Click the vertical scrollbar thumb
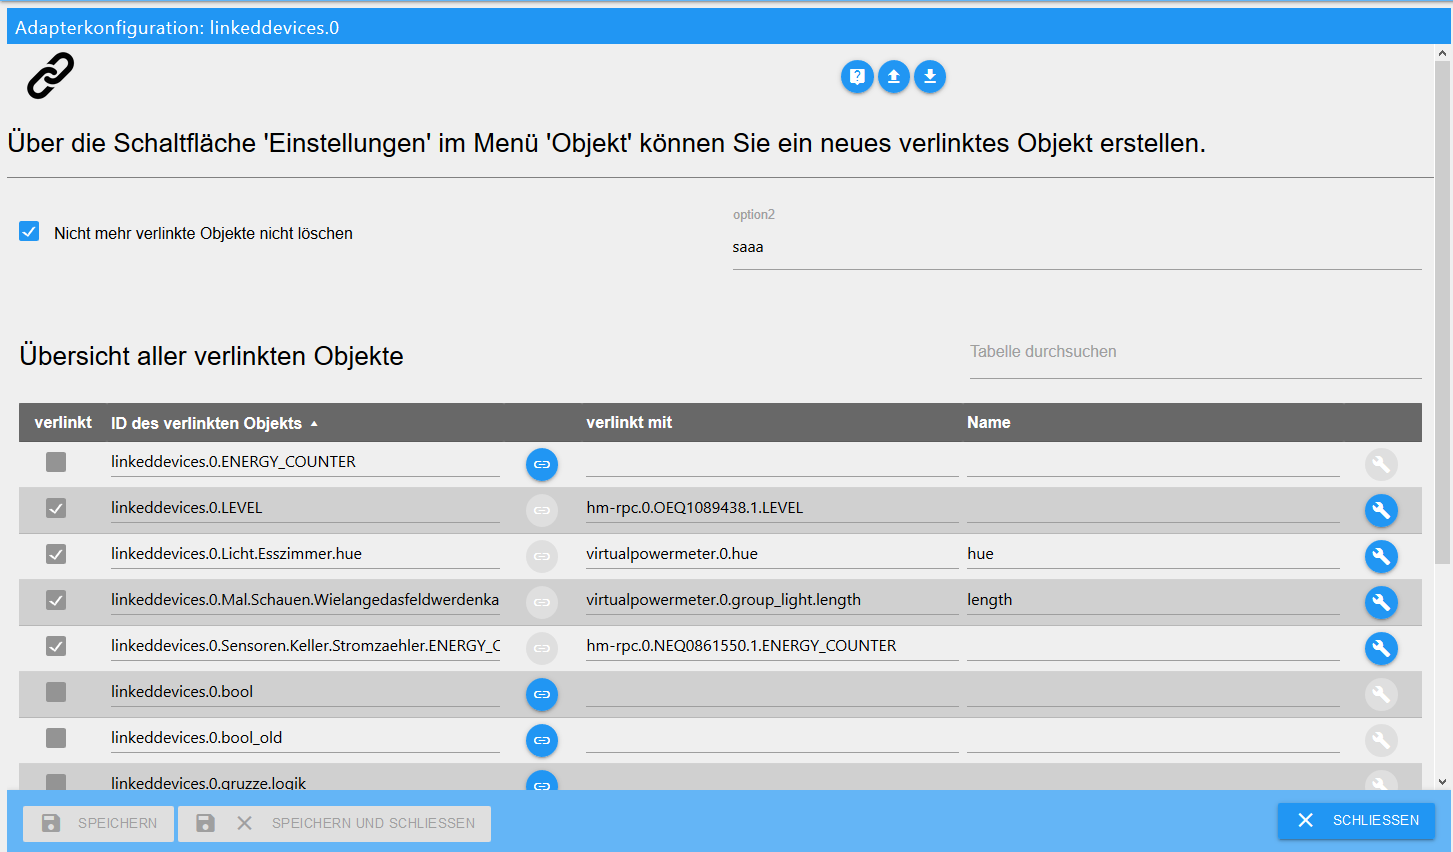Screen dimensions: 1453x852 click(1442, 310)
